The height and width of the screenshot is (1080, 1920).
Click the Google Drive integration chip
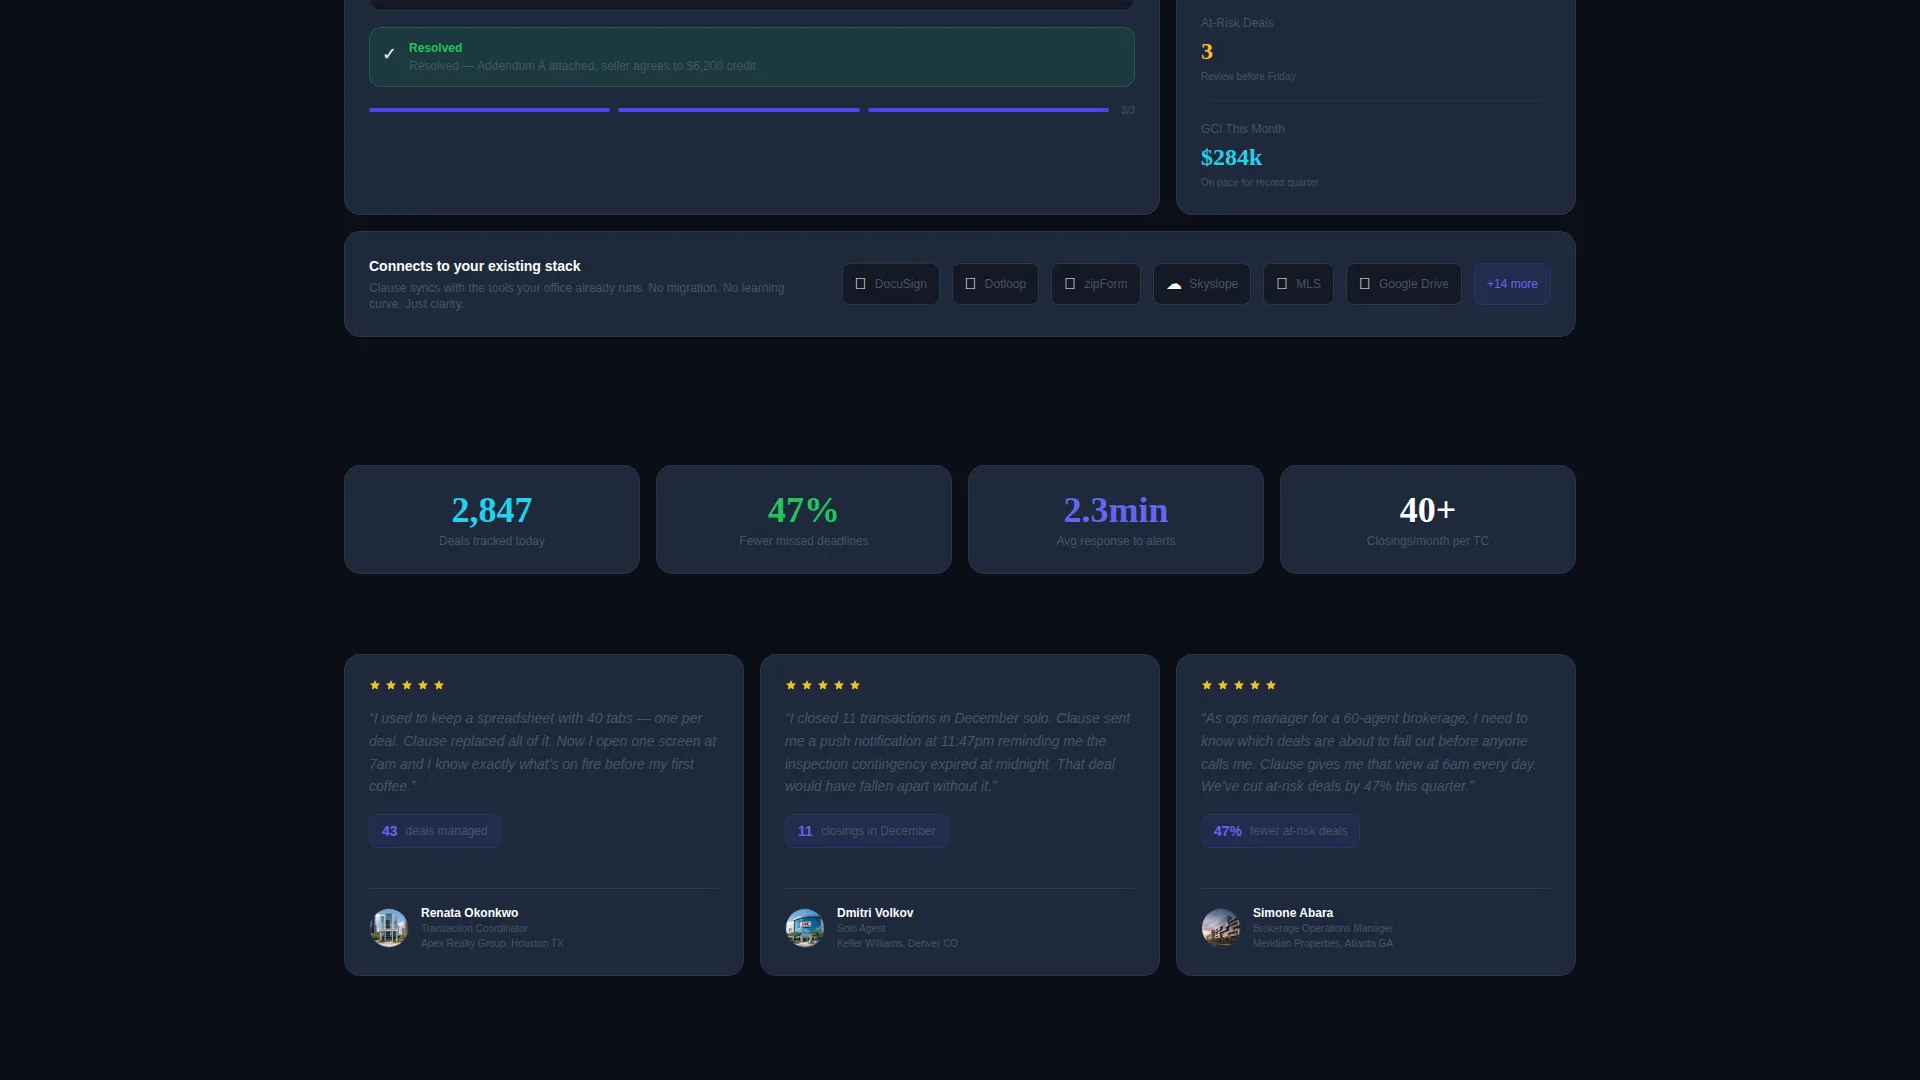pos(1403,284)
